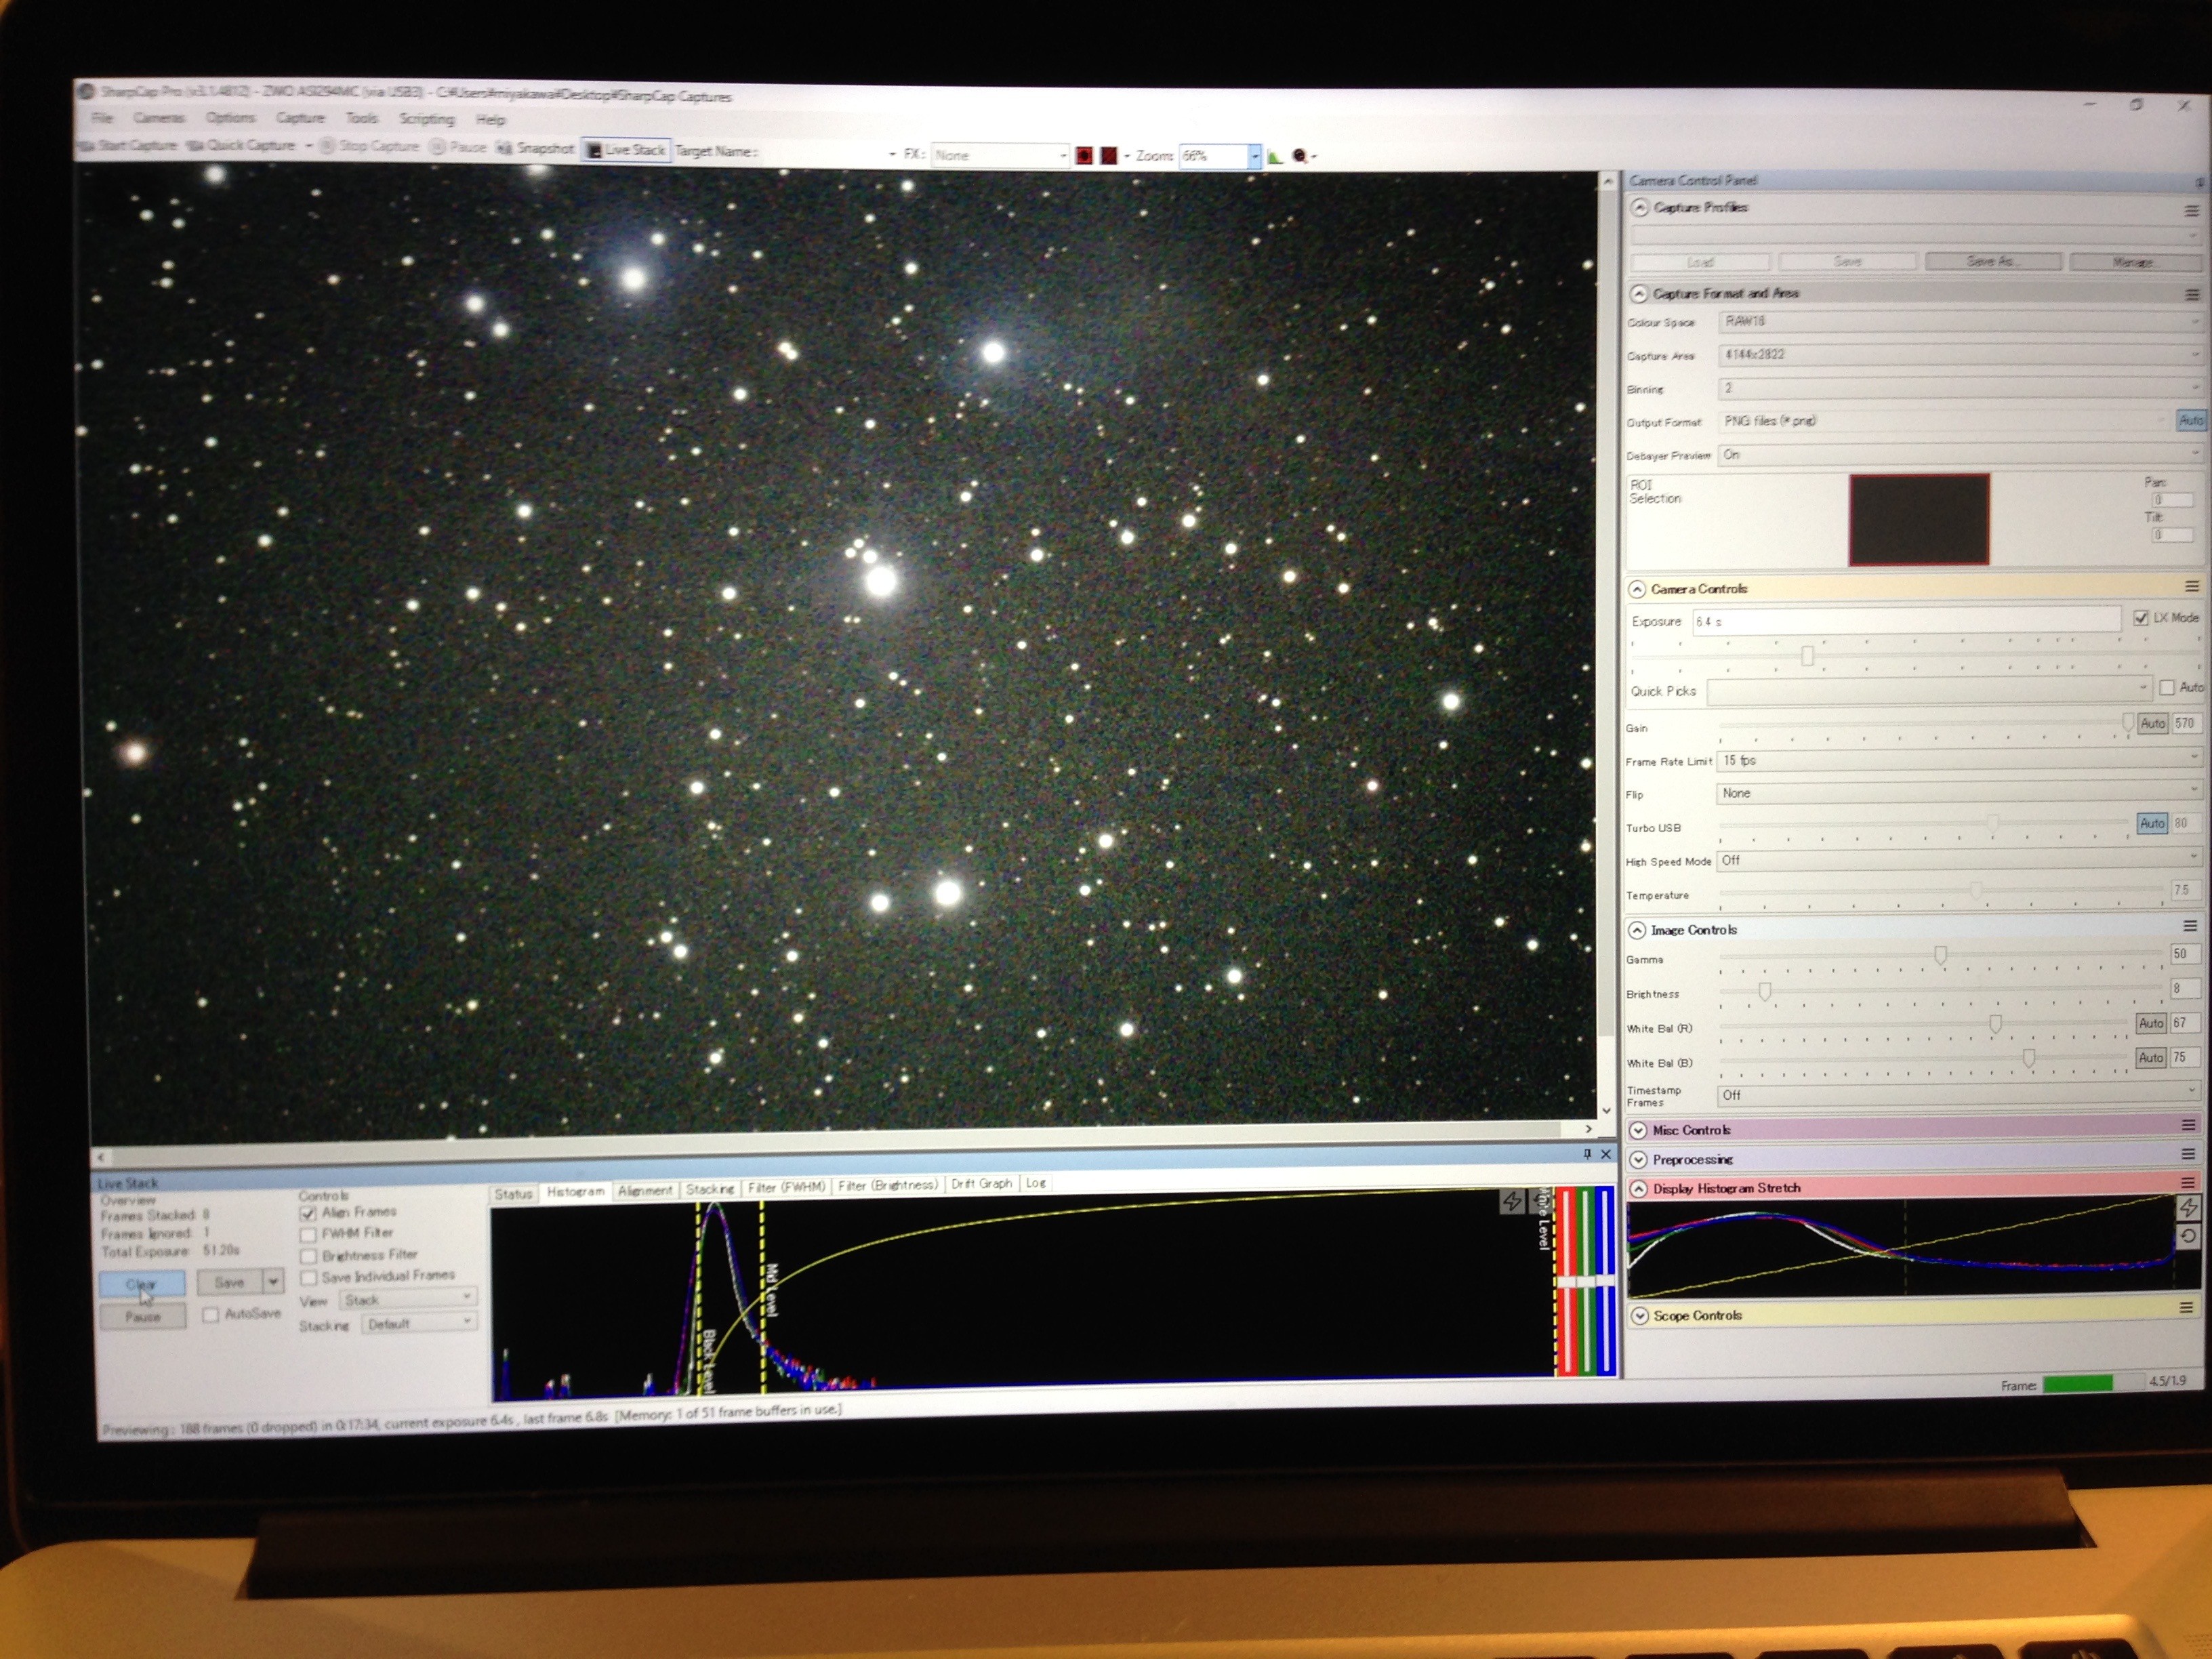Viewport: 2212px width, 1659px height.
Task: Open the Output Format dropdown
Action: tap(1940, 421)
